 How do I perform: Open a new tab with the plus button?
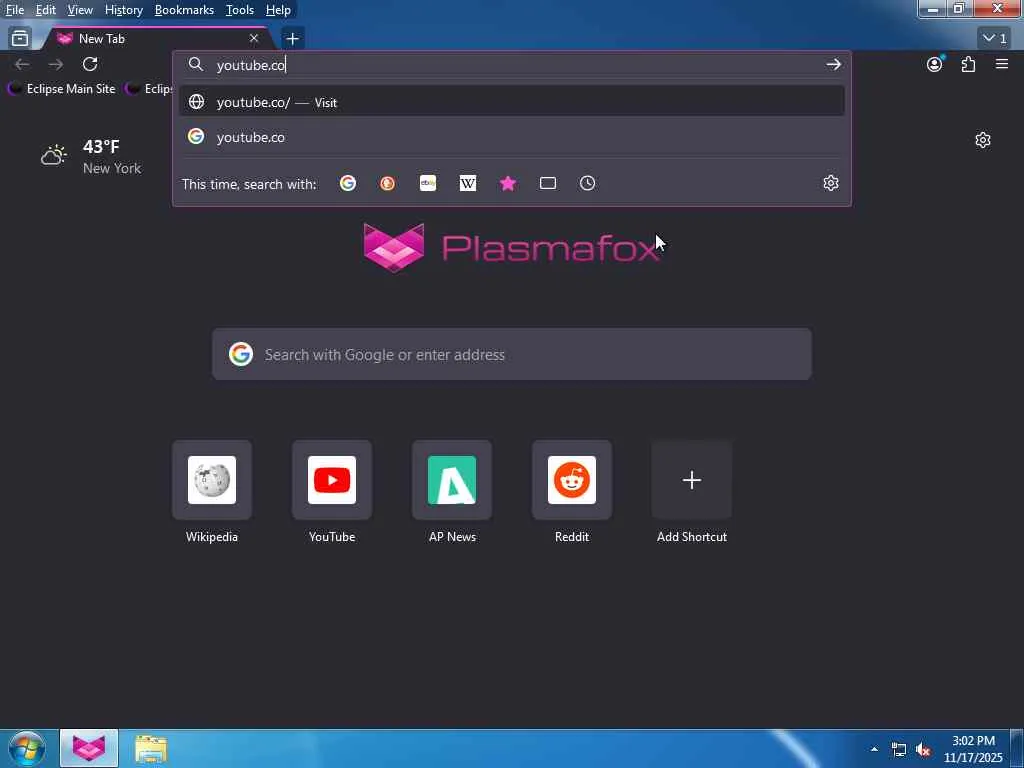pos(293,39)
